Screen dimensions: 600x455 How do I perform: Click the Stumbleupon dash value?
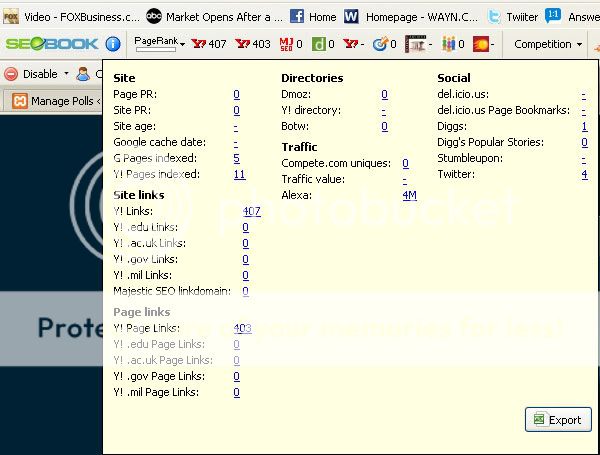[584, 158]
